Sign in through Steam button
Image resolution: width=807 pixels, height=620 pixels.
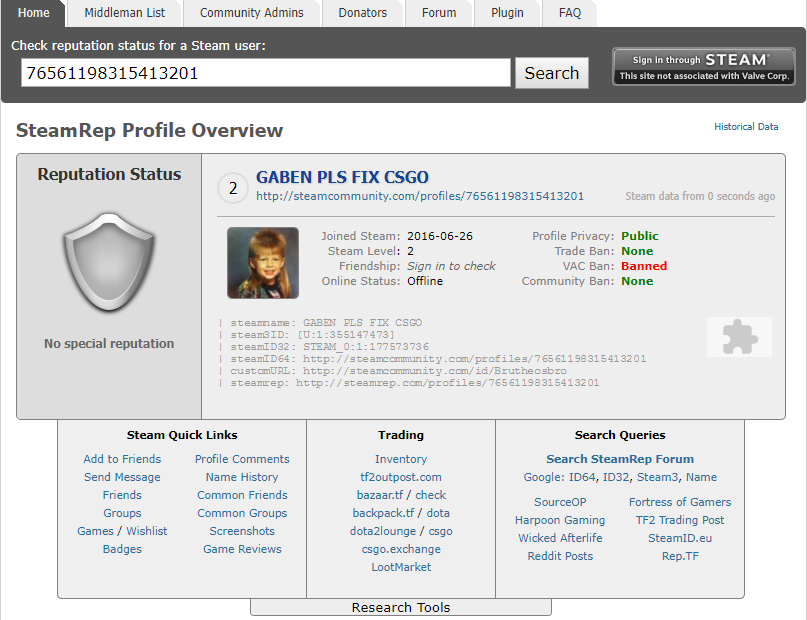(704, 66)
